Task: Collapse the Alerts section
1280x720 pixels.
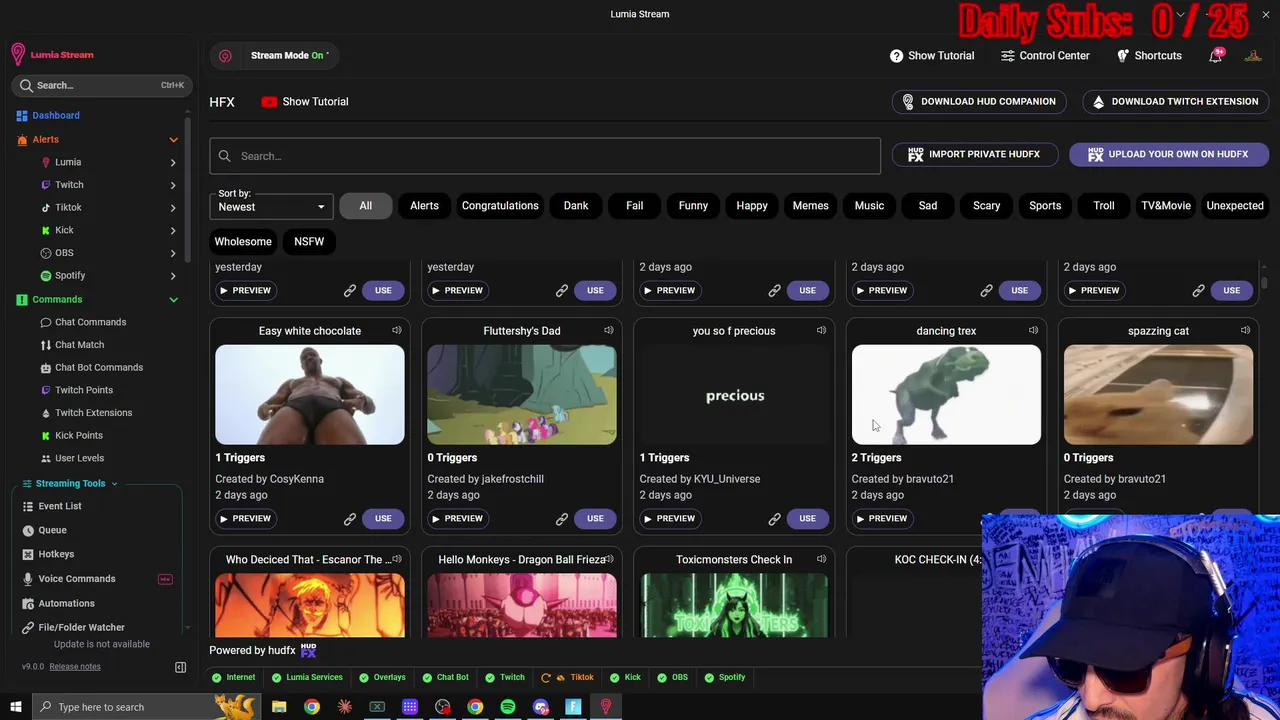Action: point(173,140)
